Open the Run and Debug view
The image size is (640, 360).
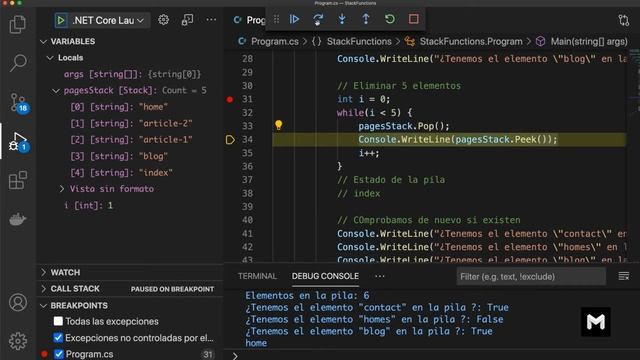pyautogui.click(x=18, y=141)
